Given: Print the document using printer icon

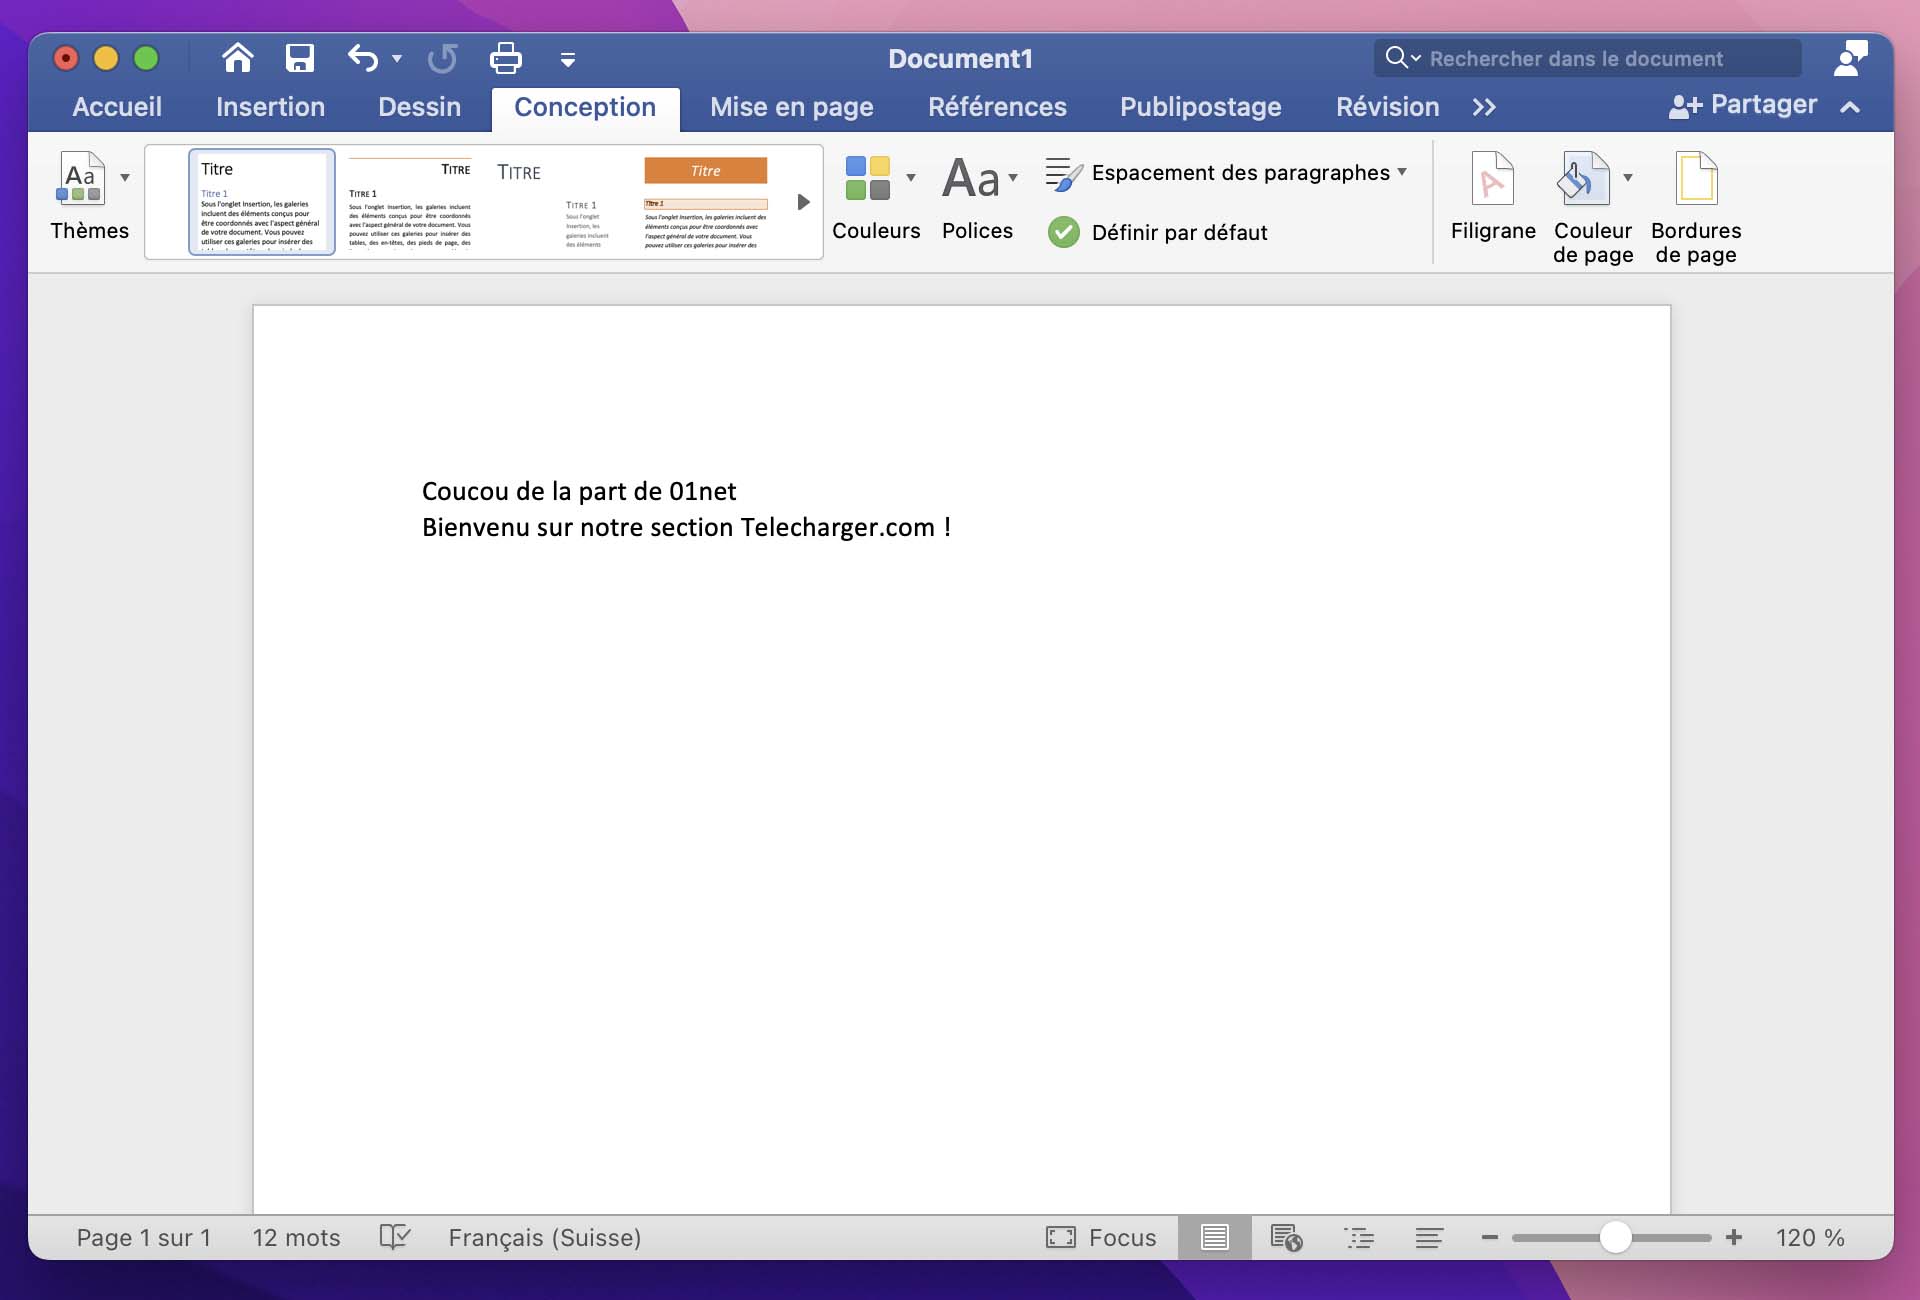Looking at the screenshot, I should [x=505, y=58].
